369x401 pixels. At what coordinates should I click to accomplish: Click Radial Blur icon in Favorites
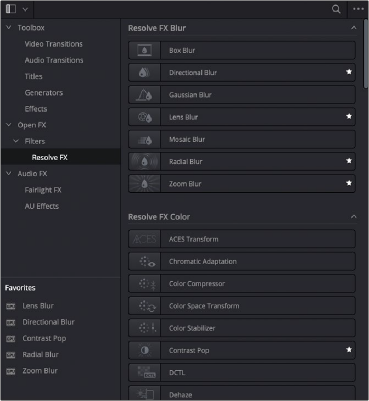tap(11, 355)
